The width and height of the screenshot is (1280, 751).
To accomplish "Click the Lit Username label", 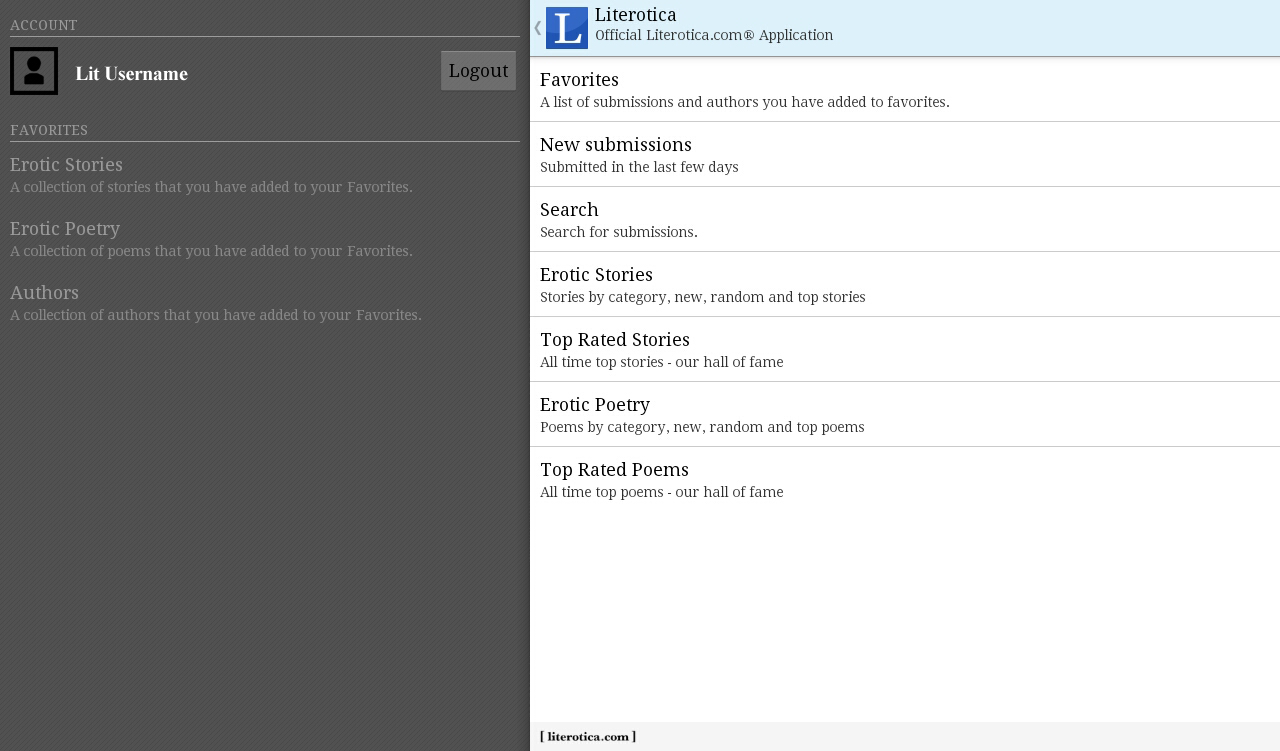I will click(x=132, y=74).
